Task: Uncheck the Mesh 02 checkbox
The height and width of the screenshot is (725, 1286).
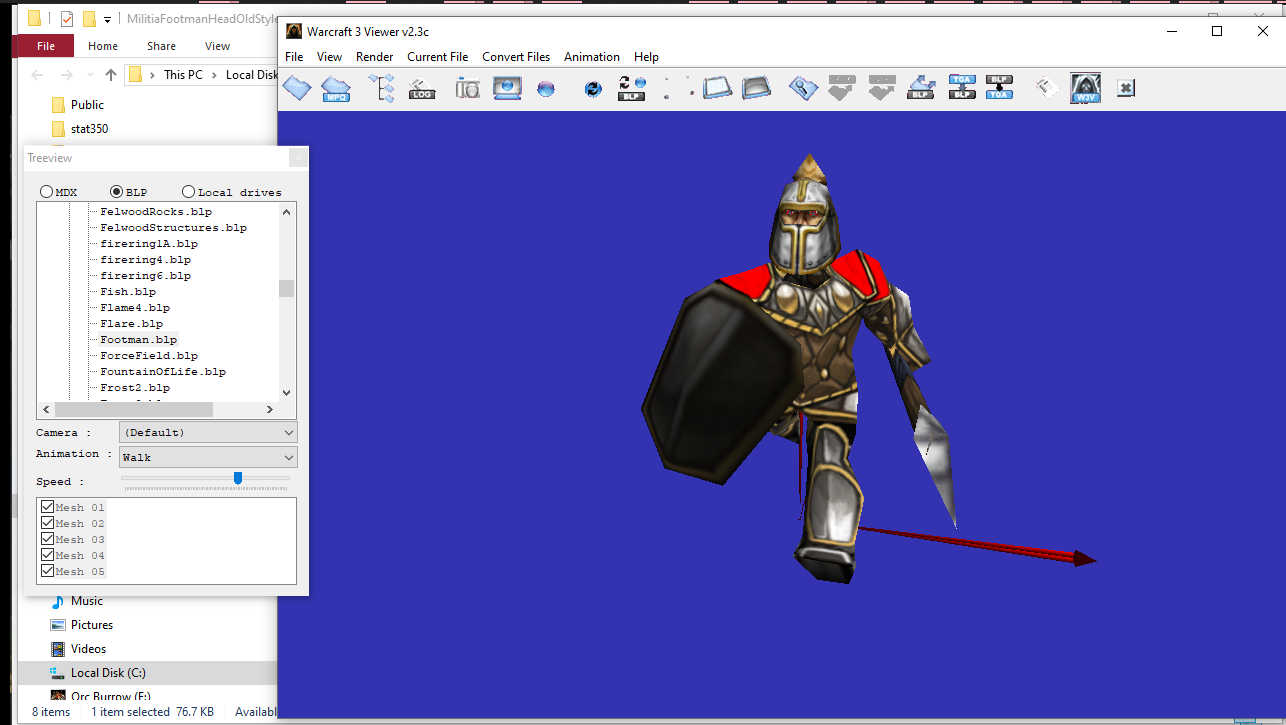Action: point(47,523)
